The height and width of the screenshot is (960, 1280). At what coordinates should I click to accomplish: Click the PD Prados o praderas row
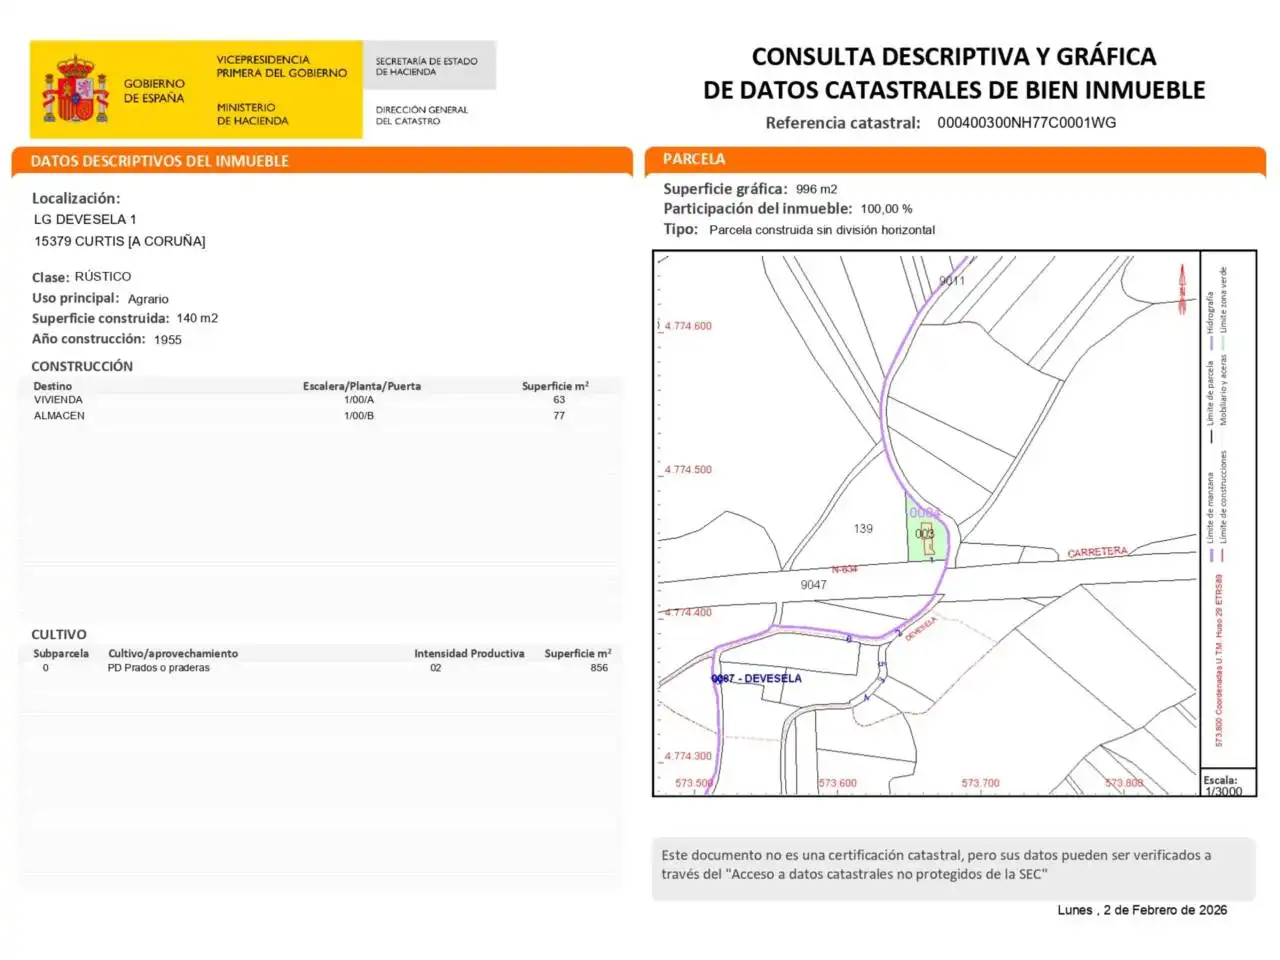point(320,668)
